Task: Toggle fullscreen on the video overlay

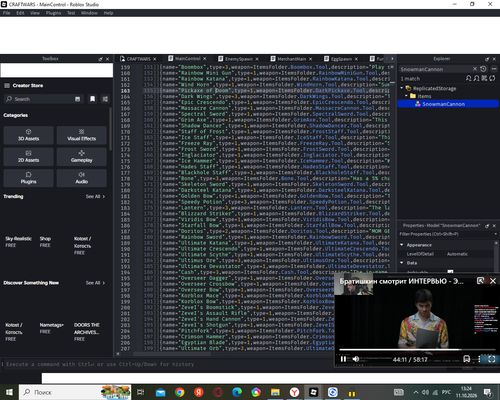Action: 492,359
